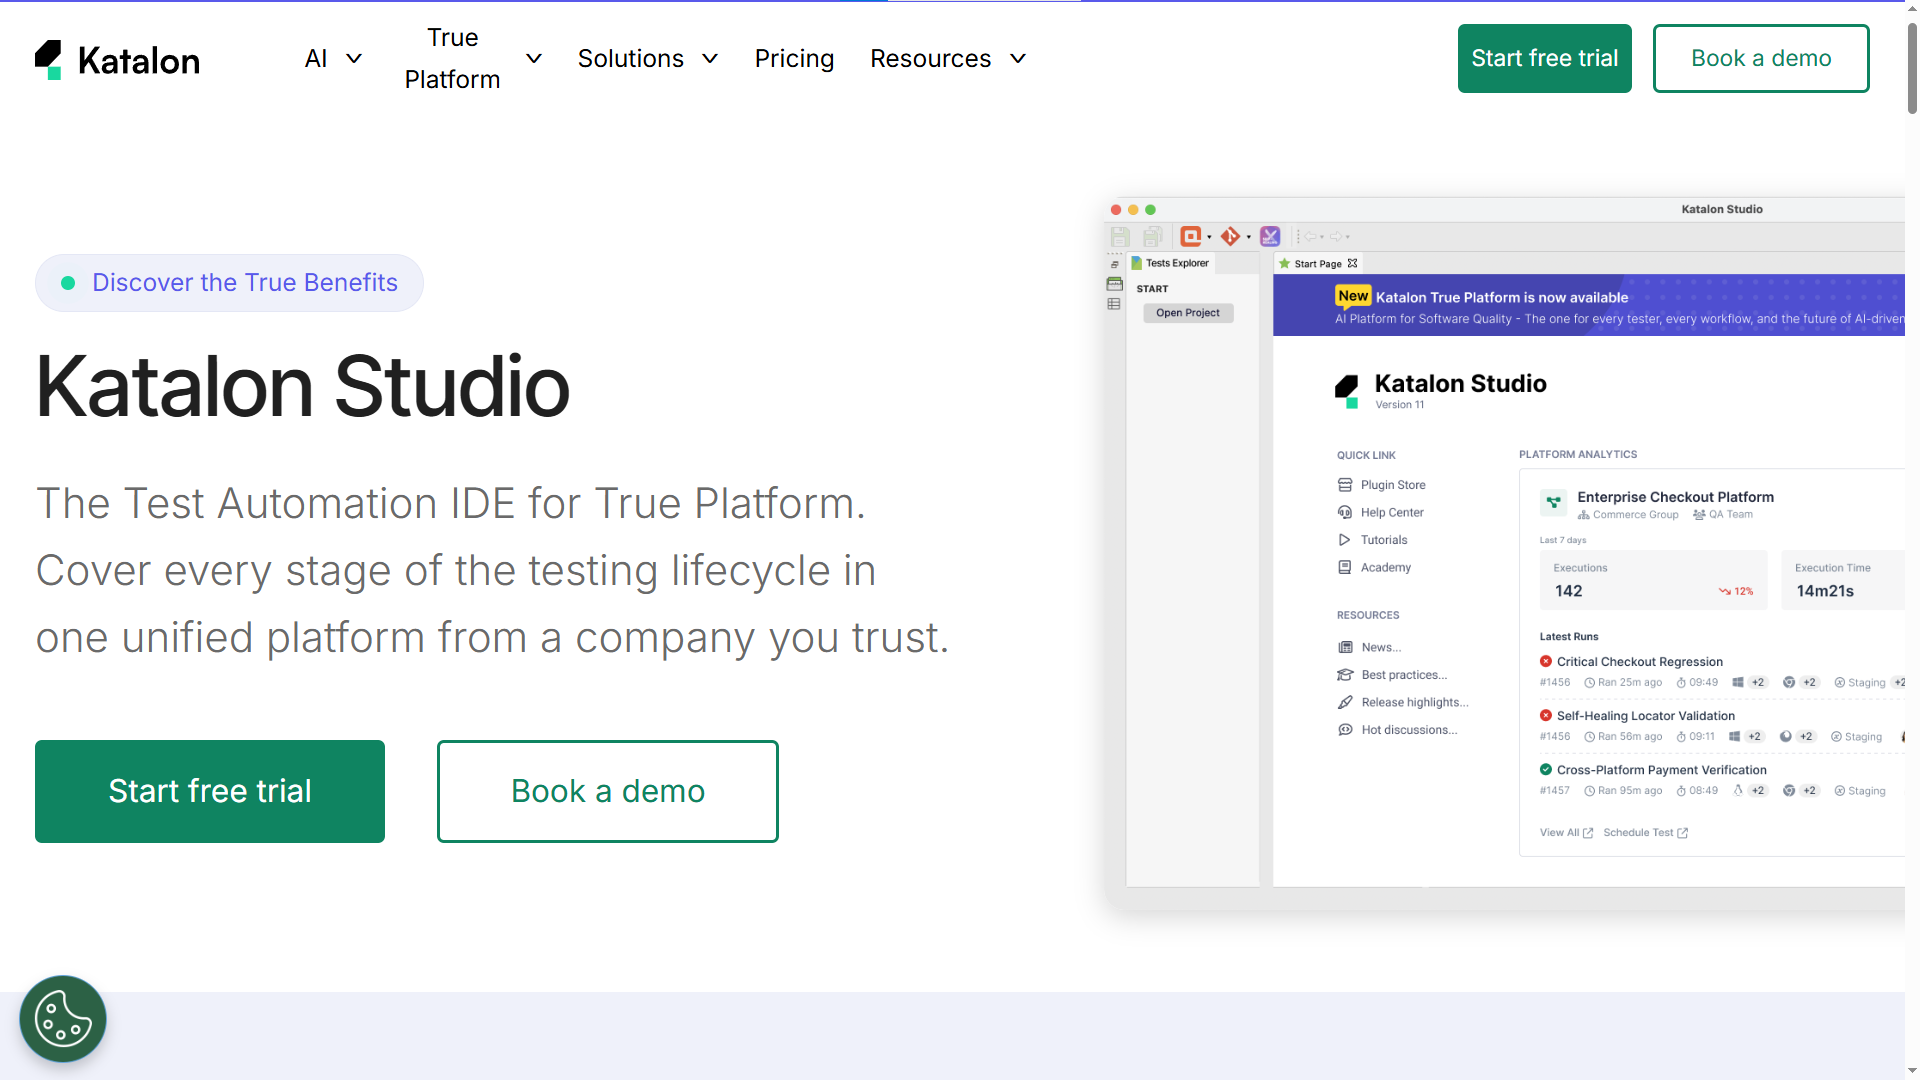The width and height of the screenshot is (1920, 1080).
Task: Click the save icon in Studio toolbar
Action: [1120, 237]
